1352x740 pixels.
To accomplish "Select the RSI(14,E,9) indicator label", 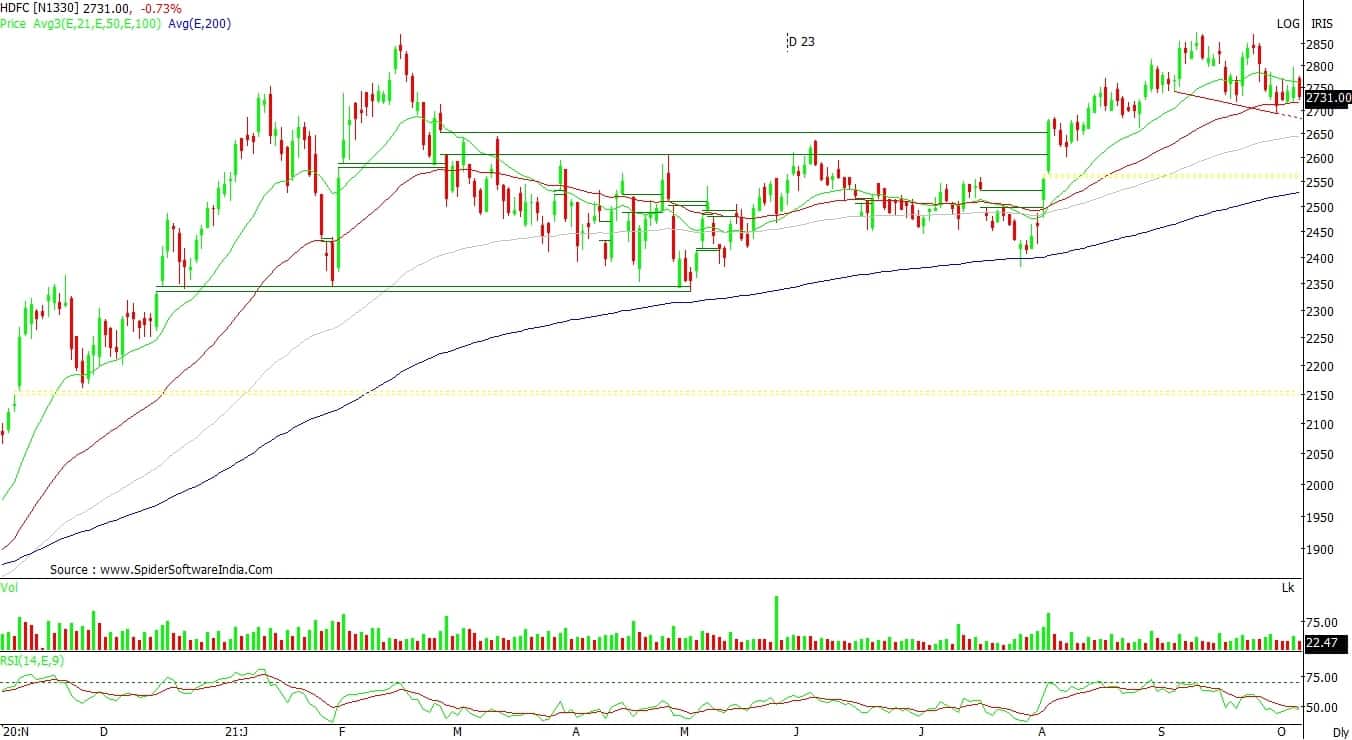I will [33, 660].
